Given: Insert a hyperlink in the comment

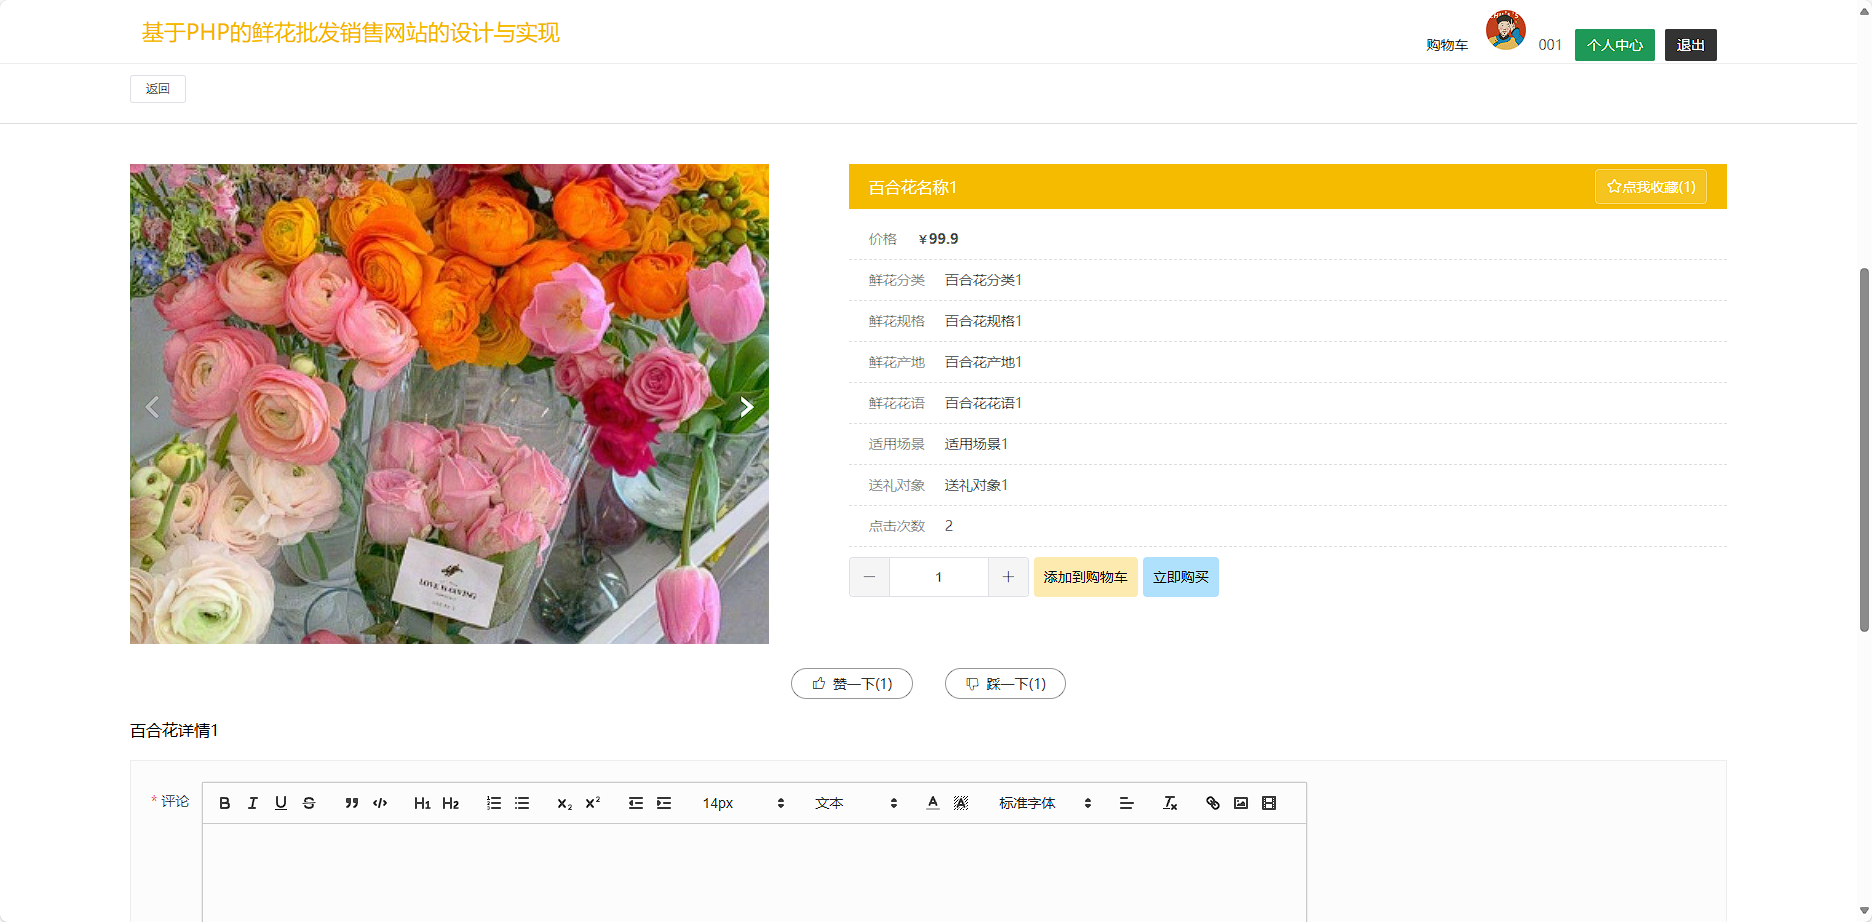Looking at the screenshot, I should coord(1213,803).
